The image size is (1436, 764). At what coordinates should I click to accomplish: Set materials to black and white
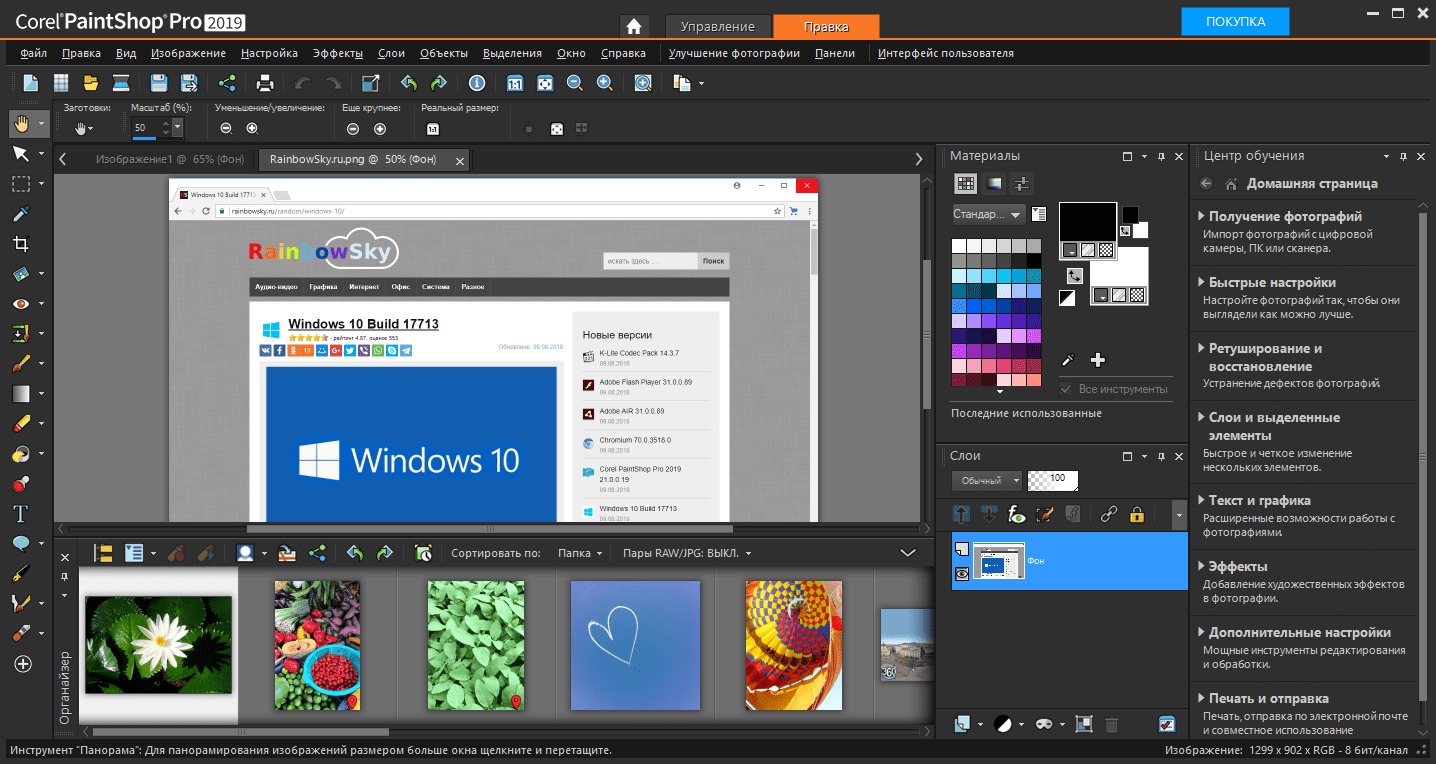point(1067,298)
